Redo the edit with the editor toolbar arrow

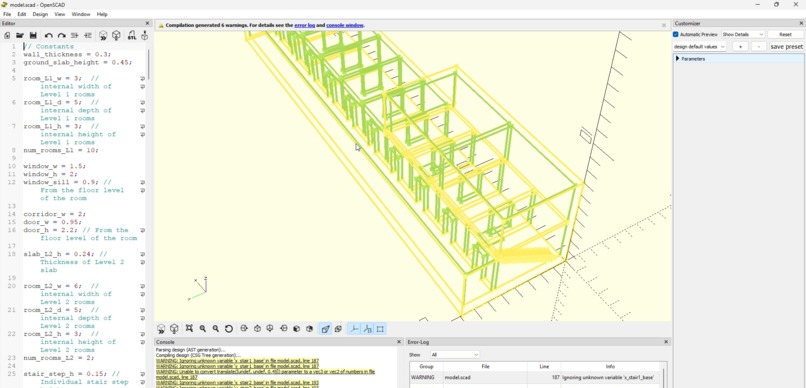(x=61, y=35)
